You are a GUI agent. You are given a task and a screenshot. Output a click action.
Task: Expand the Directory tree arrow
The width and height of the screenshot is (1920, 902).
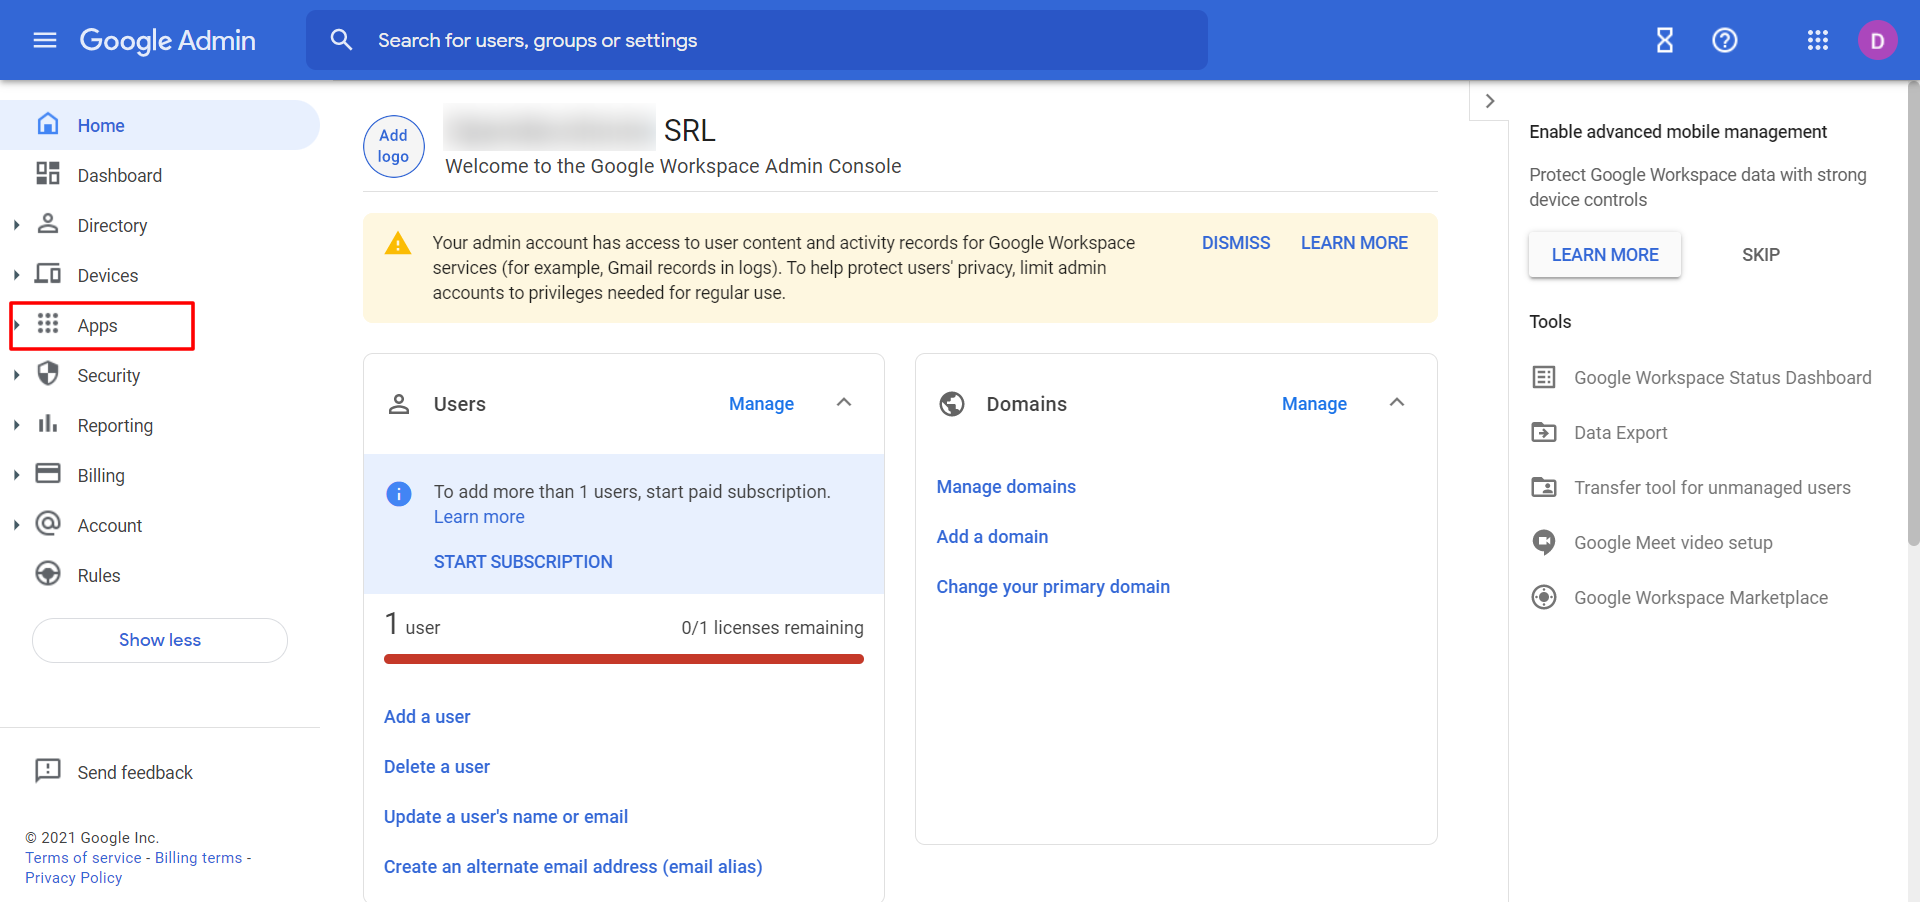17,226
